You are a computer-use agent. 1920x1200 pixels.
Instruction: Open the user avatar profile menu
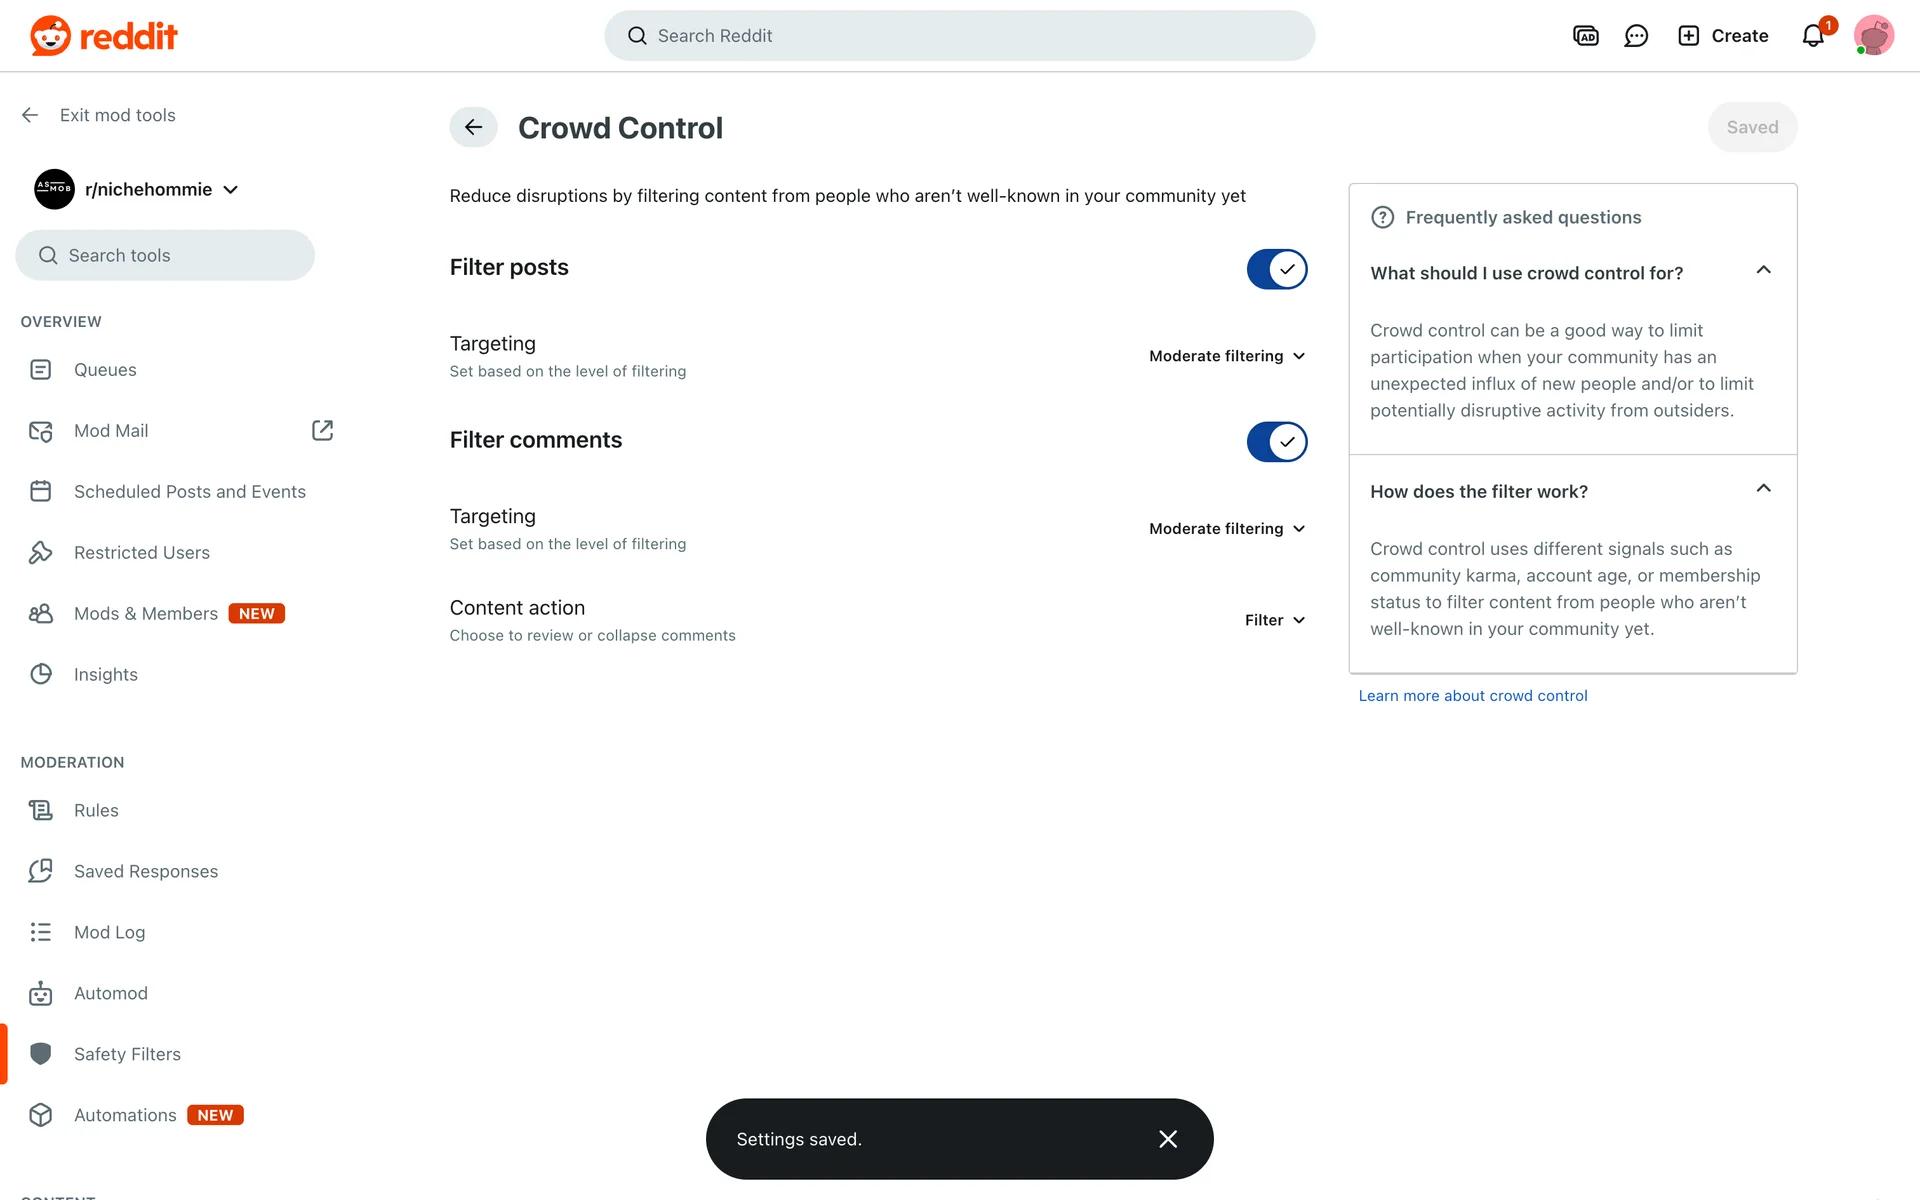(x=1873, y=36)
